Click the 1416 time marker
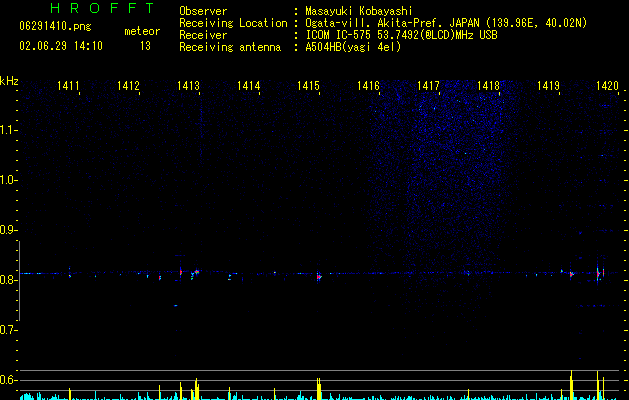This screenshot has height=400, width=629. coord(368,85)
